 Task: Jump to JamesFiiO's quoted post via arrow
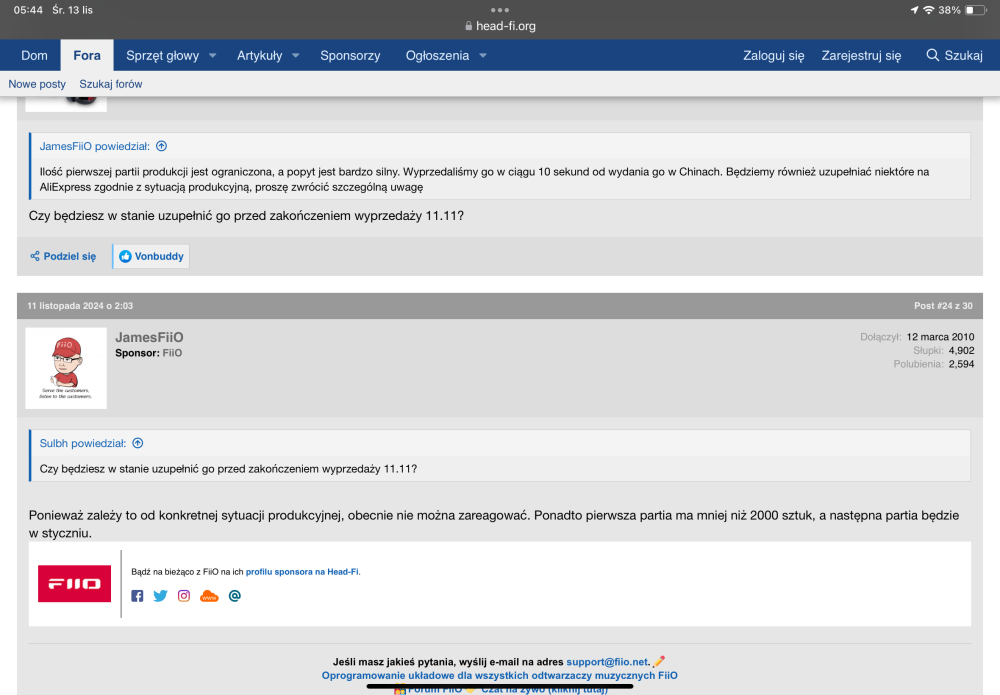[161, 146]
